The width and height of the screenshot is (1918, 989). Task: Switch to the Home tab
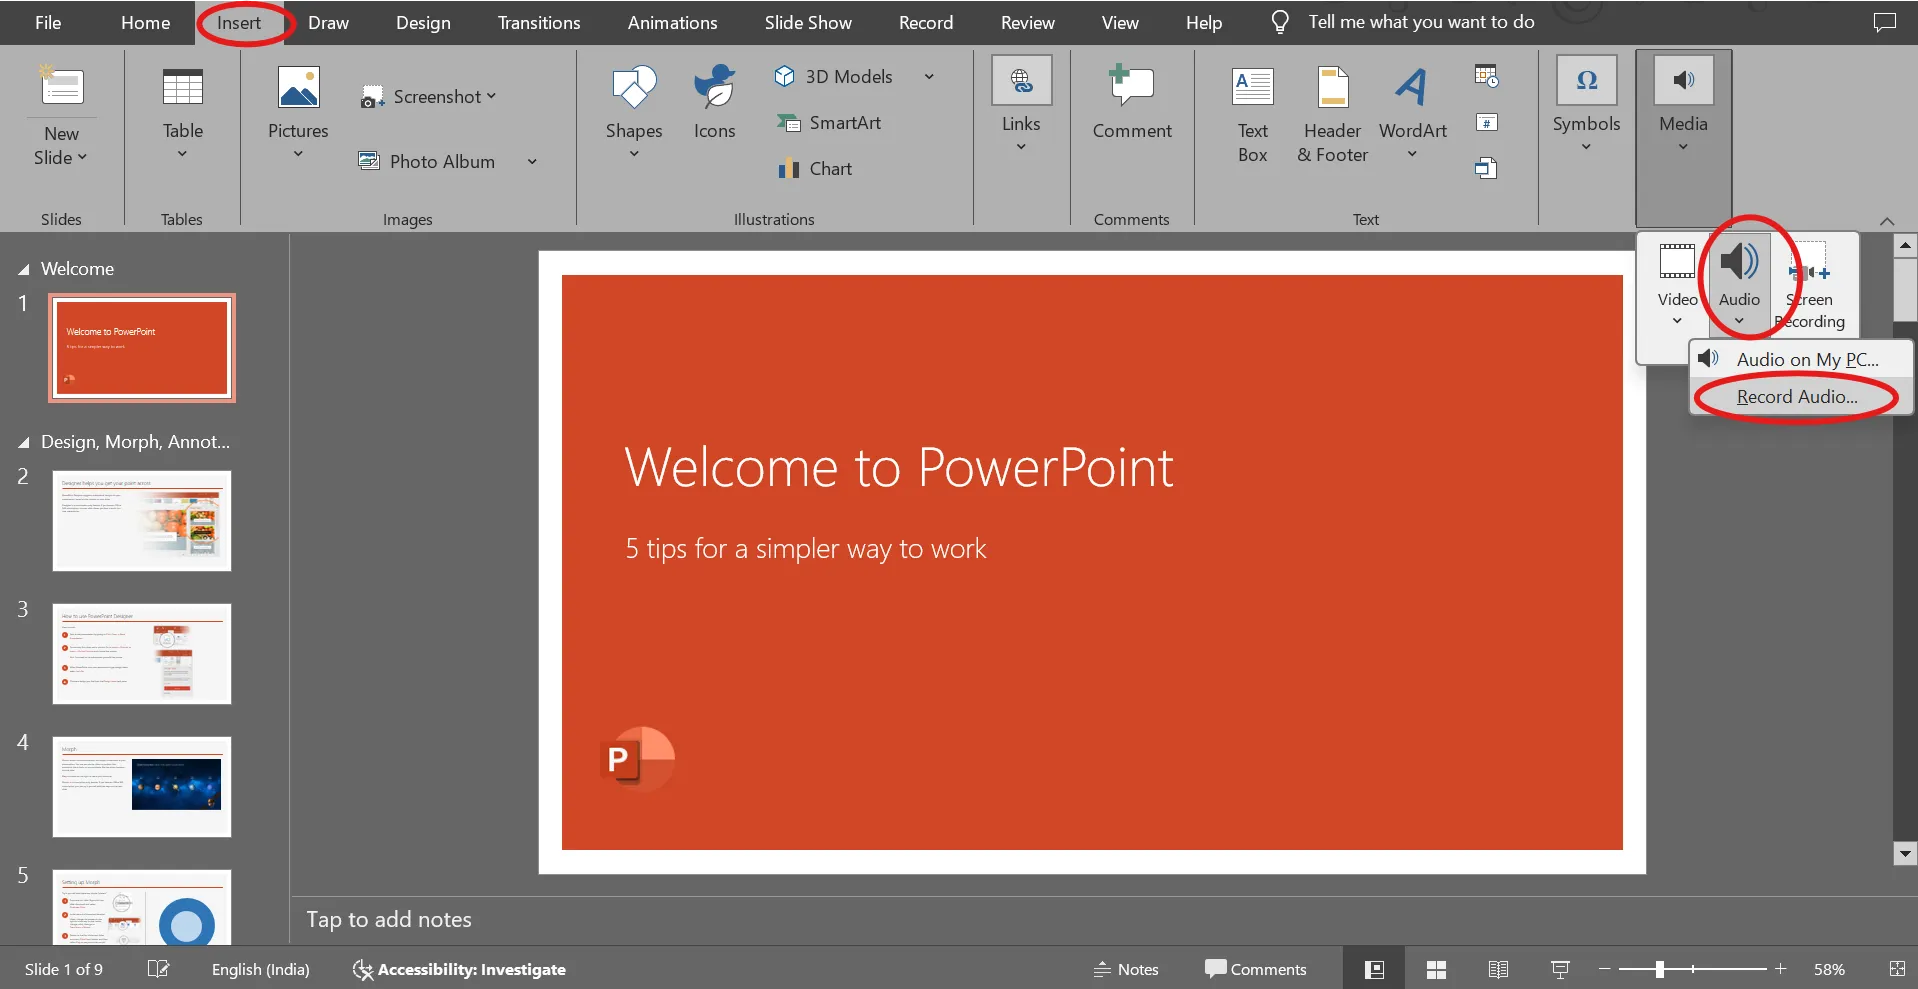pos(145,22)
